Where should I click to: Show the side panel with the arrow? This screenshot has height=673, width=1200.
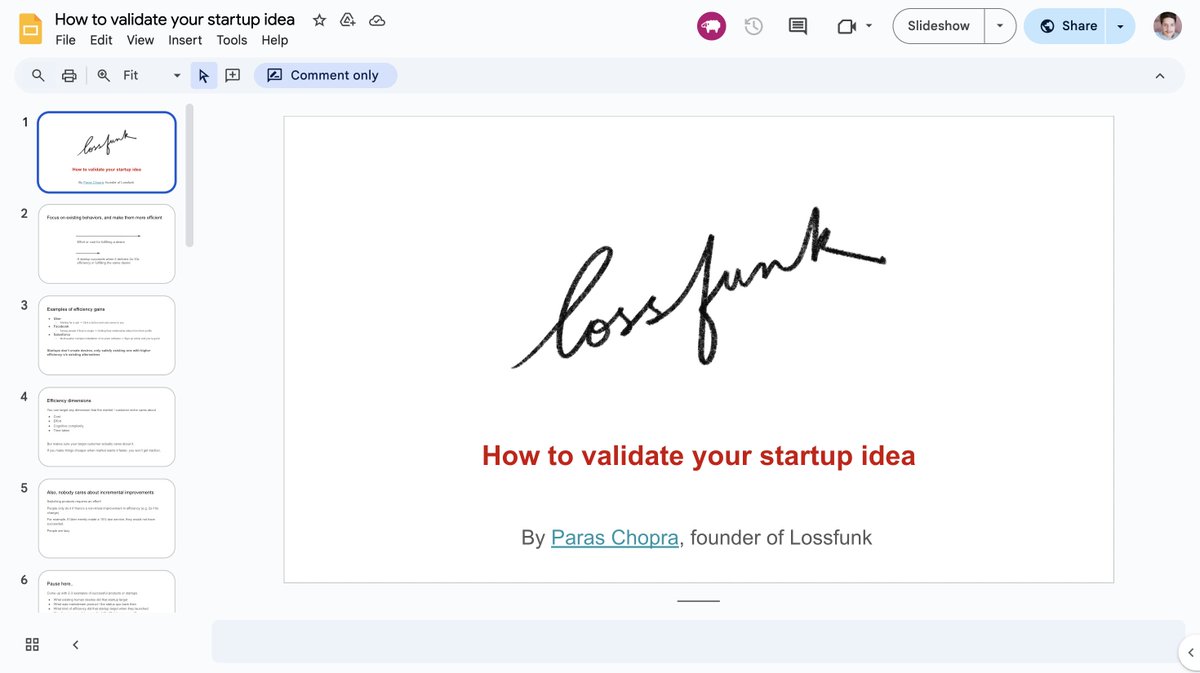tap(1190, 652)
